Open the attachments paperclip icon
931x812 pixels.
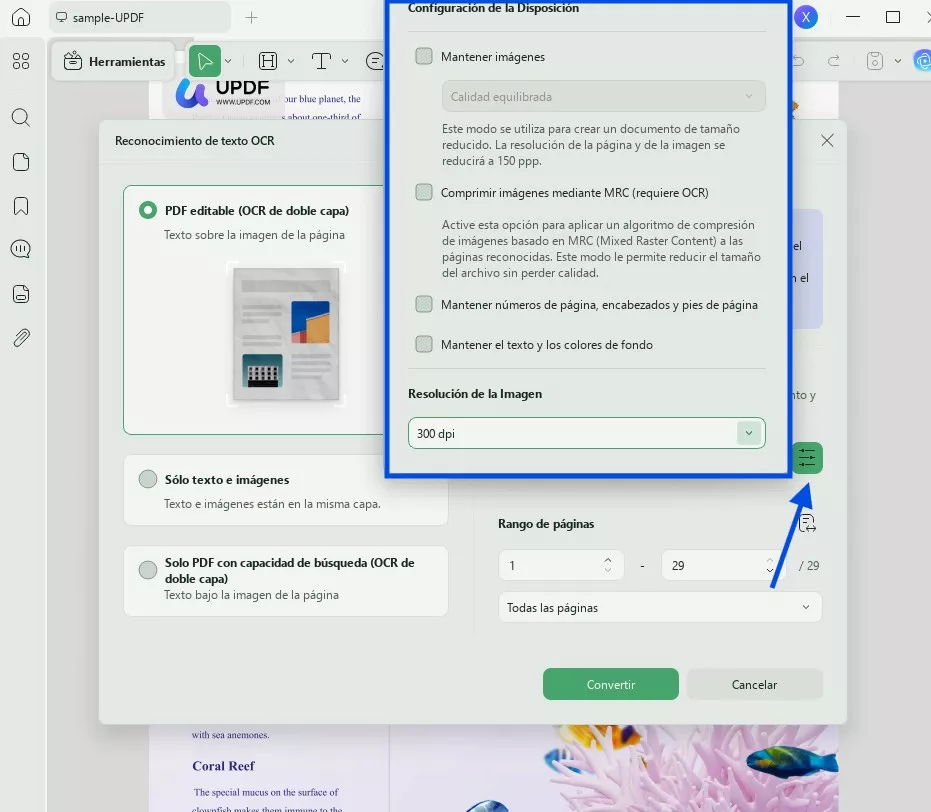pyautogui.click(x=21, y=338)
